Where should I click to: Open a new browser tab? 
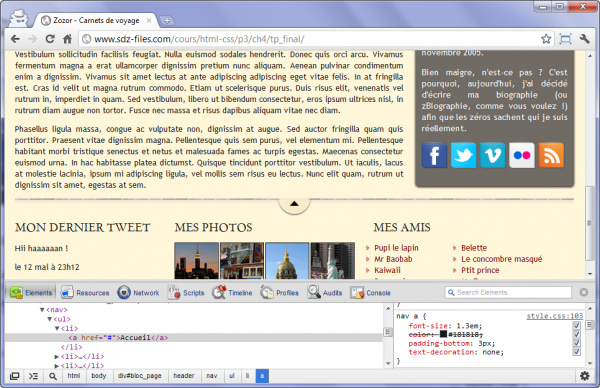tap(167, 21)
